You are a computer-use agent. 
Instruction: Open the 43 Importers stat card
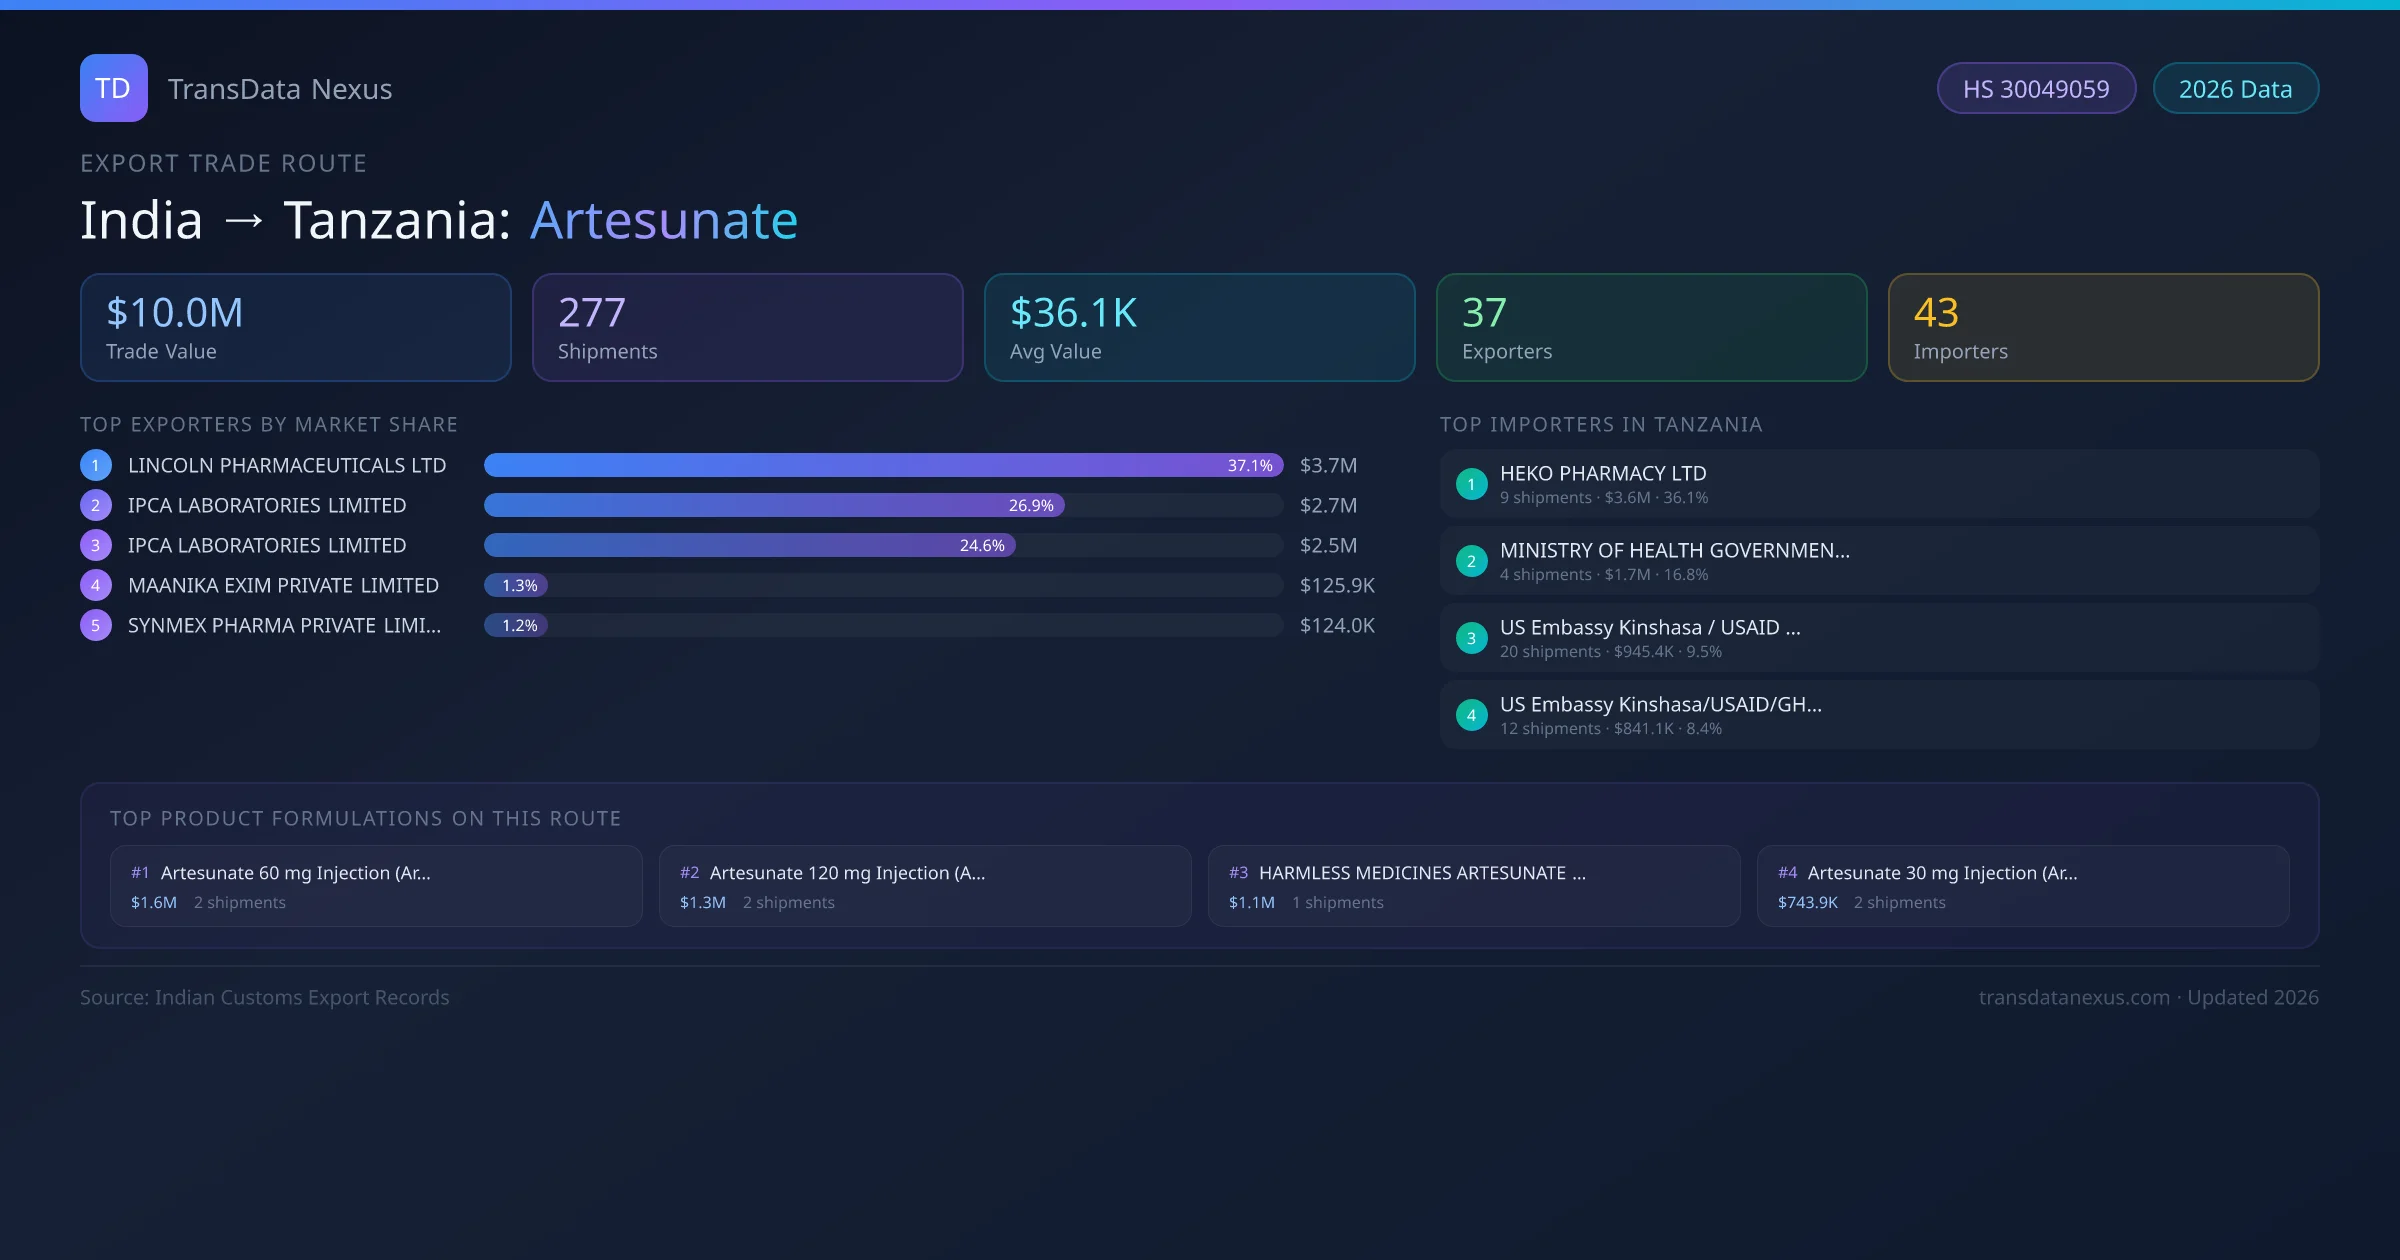(x=2103, y=327)
